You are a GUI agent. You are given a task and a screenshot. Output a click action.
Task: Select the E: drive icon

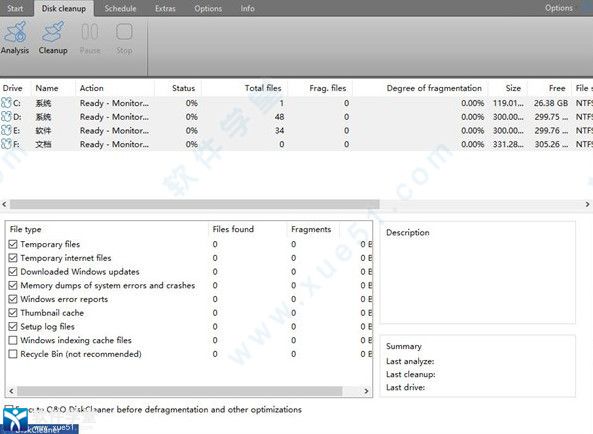(6, 130)
